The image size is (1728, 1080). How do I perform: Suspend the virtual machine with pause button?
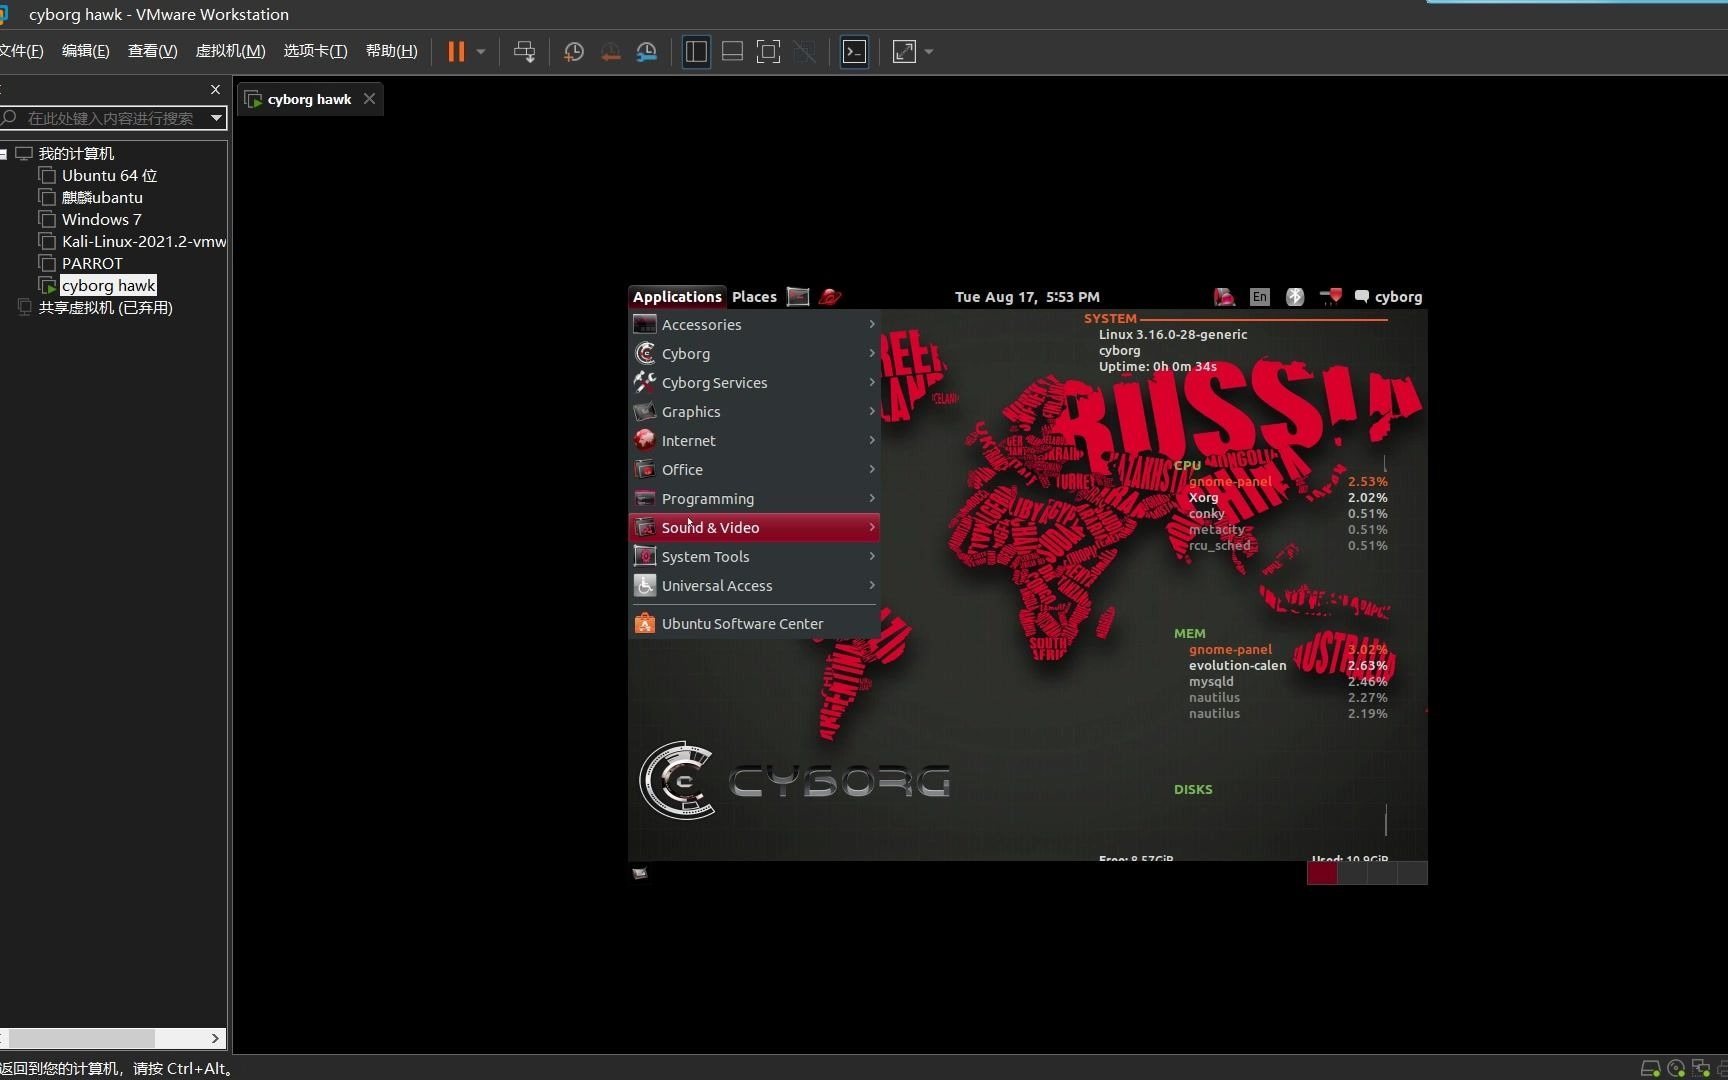[456, 51]
